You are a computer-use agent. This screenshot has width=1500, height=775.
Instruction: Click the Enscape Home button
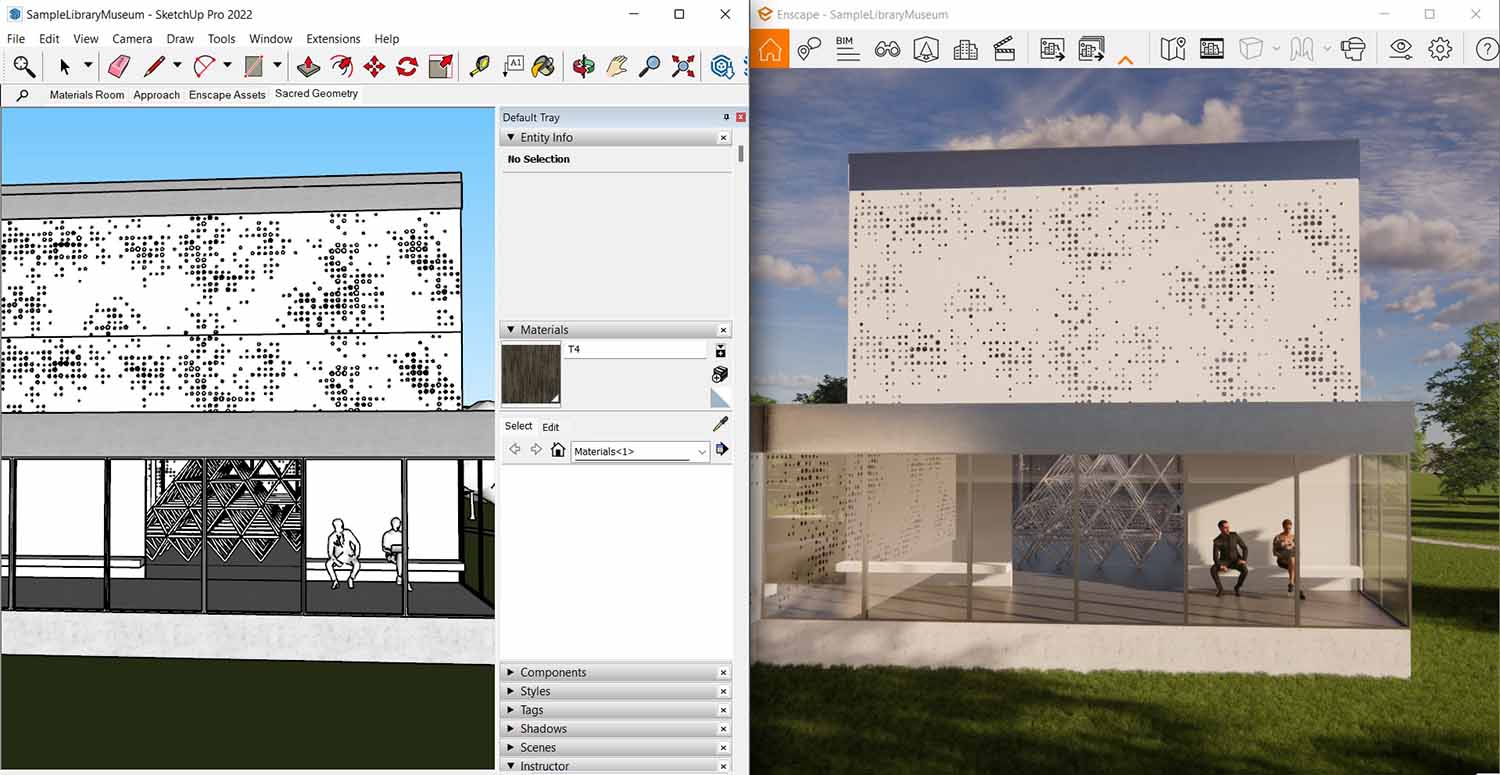(x=770, y=49)
